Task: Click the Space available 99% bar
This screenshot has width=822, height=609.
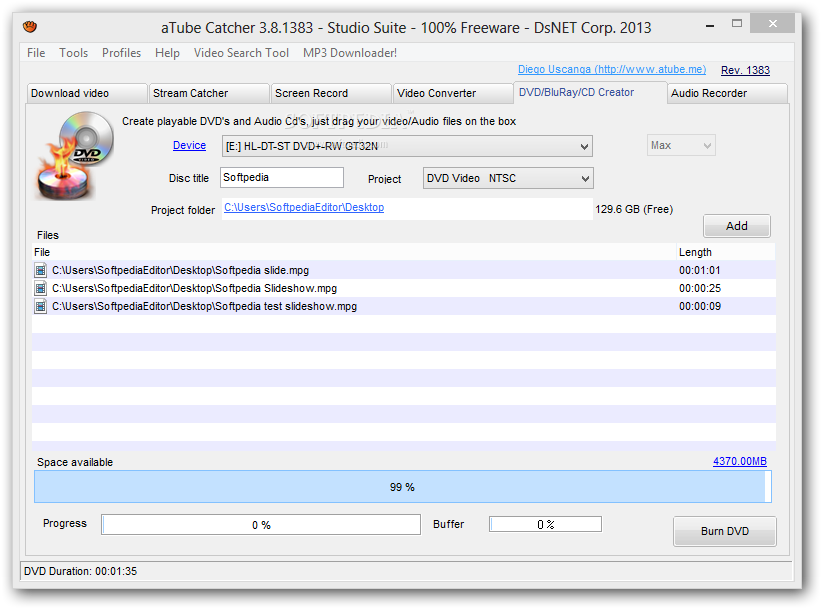Action: (x=403, y=486)
